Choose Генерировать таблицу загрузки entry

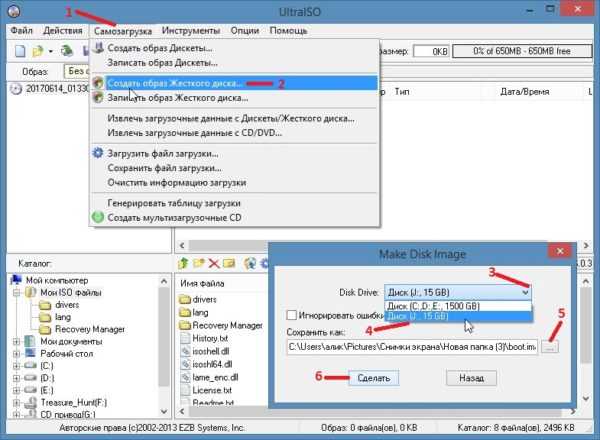pyautogui.click(x=235, y=203)
